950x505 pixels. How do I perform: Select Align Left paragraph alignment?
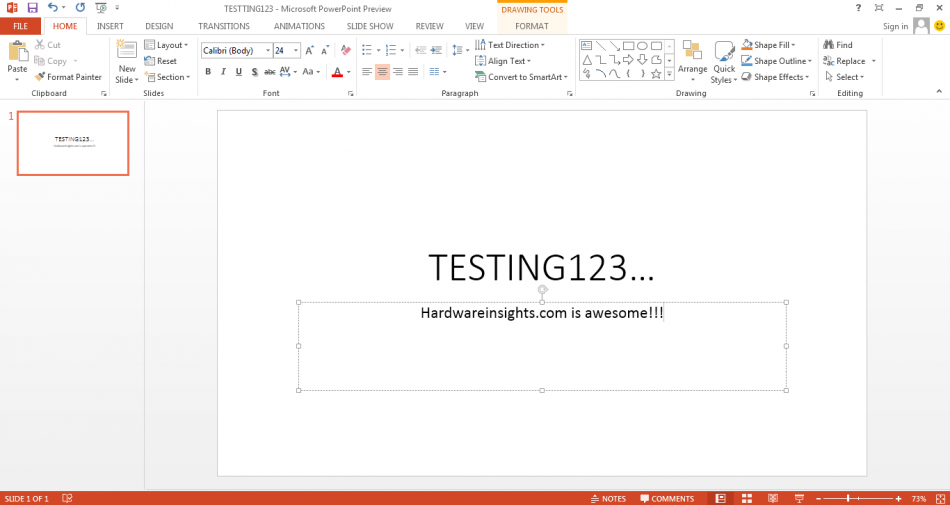367,71
